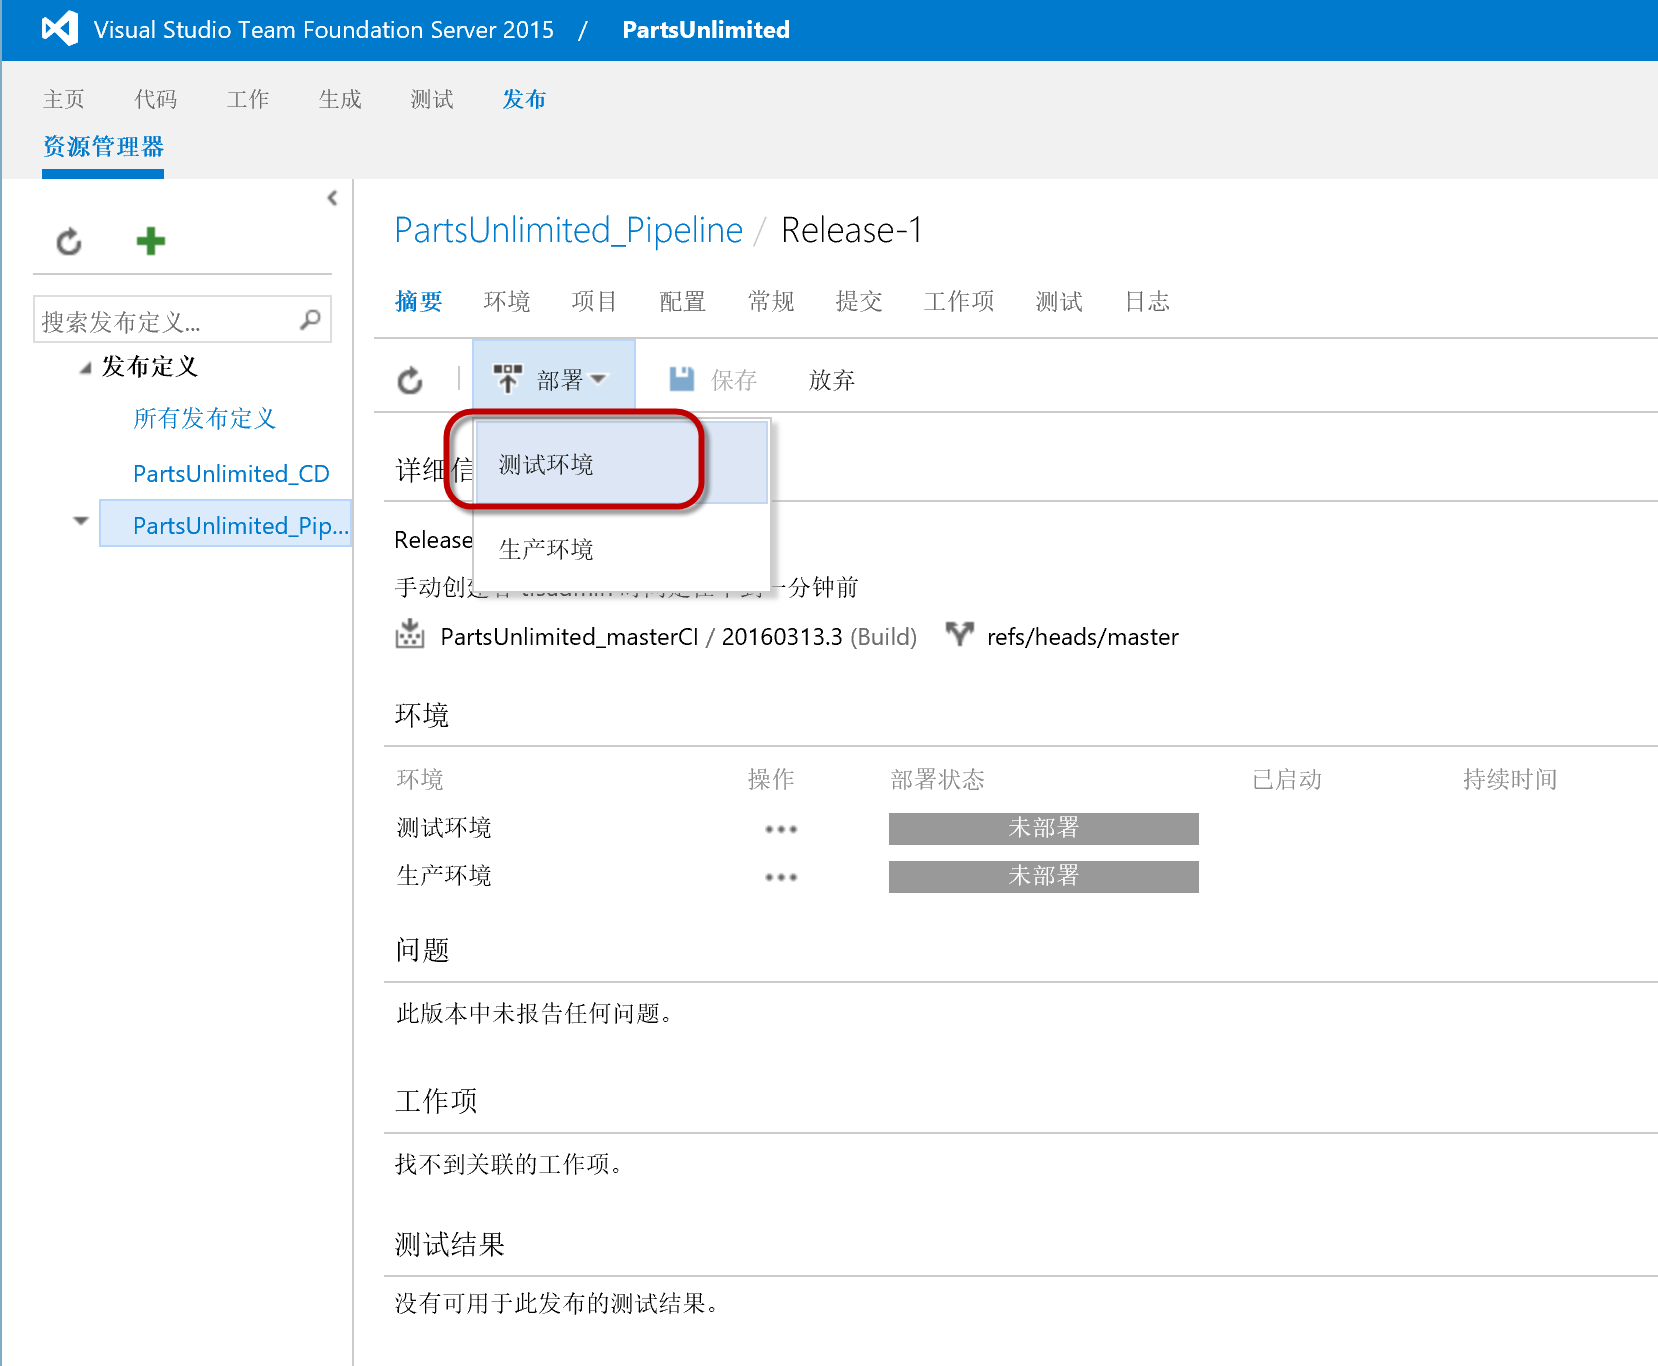This screenshot has width=1658, height=1366.
Task: Click 未部署 status bar for 生产环境
Action: pyautogui.click(x=1043, y=876)
